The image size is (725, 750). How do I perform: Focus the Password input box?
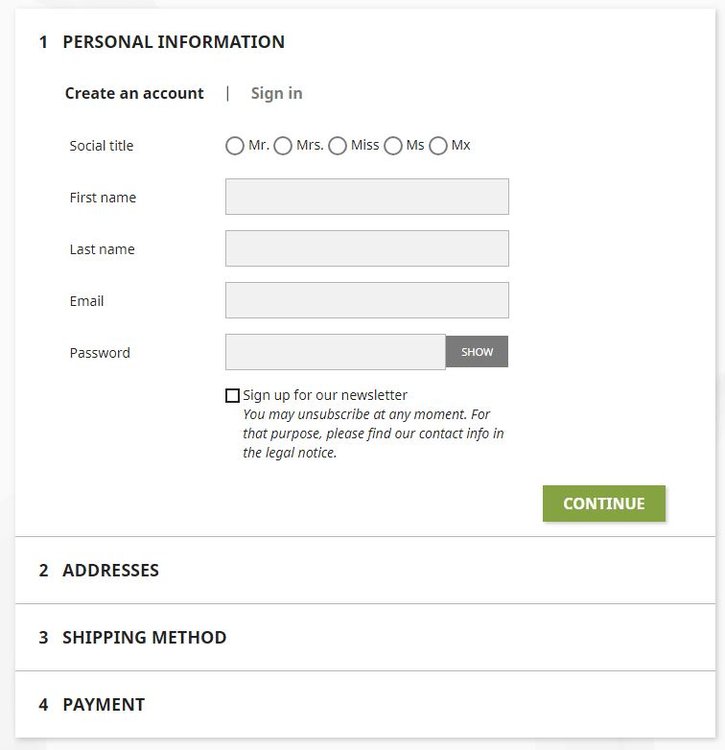point(335,352)
